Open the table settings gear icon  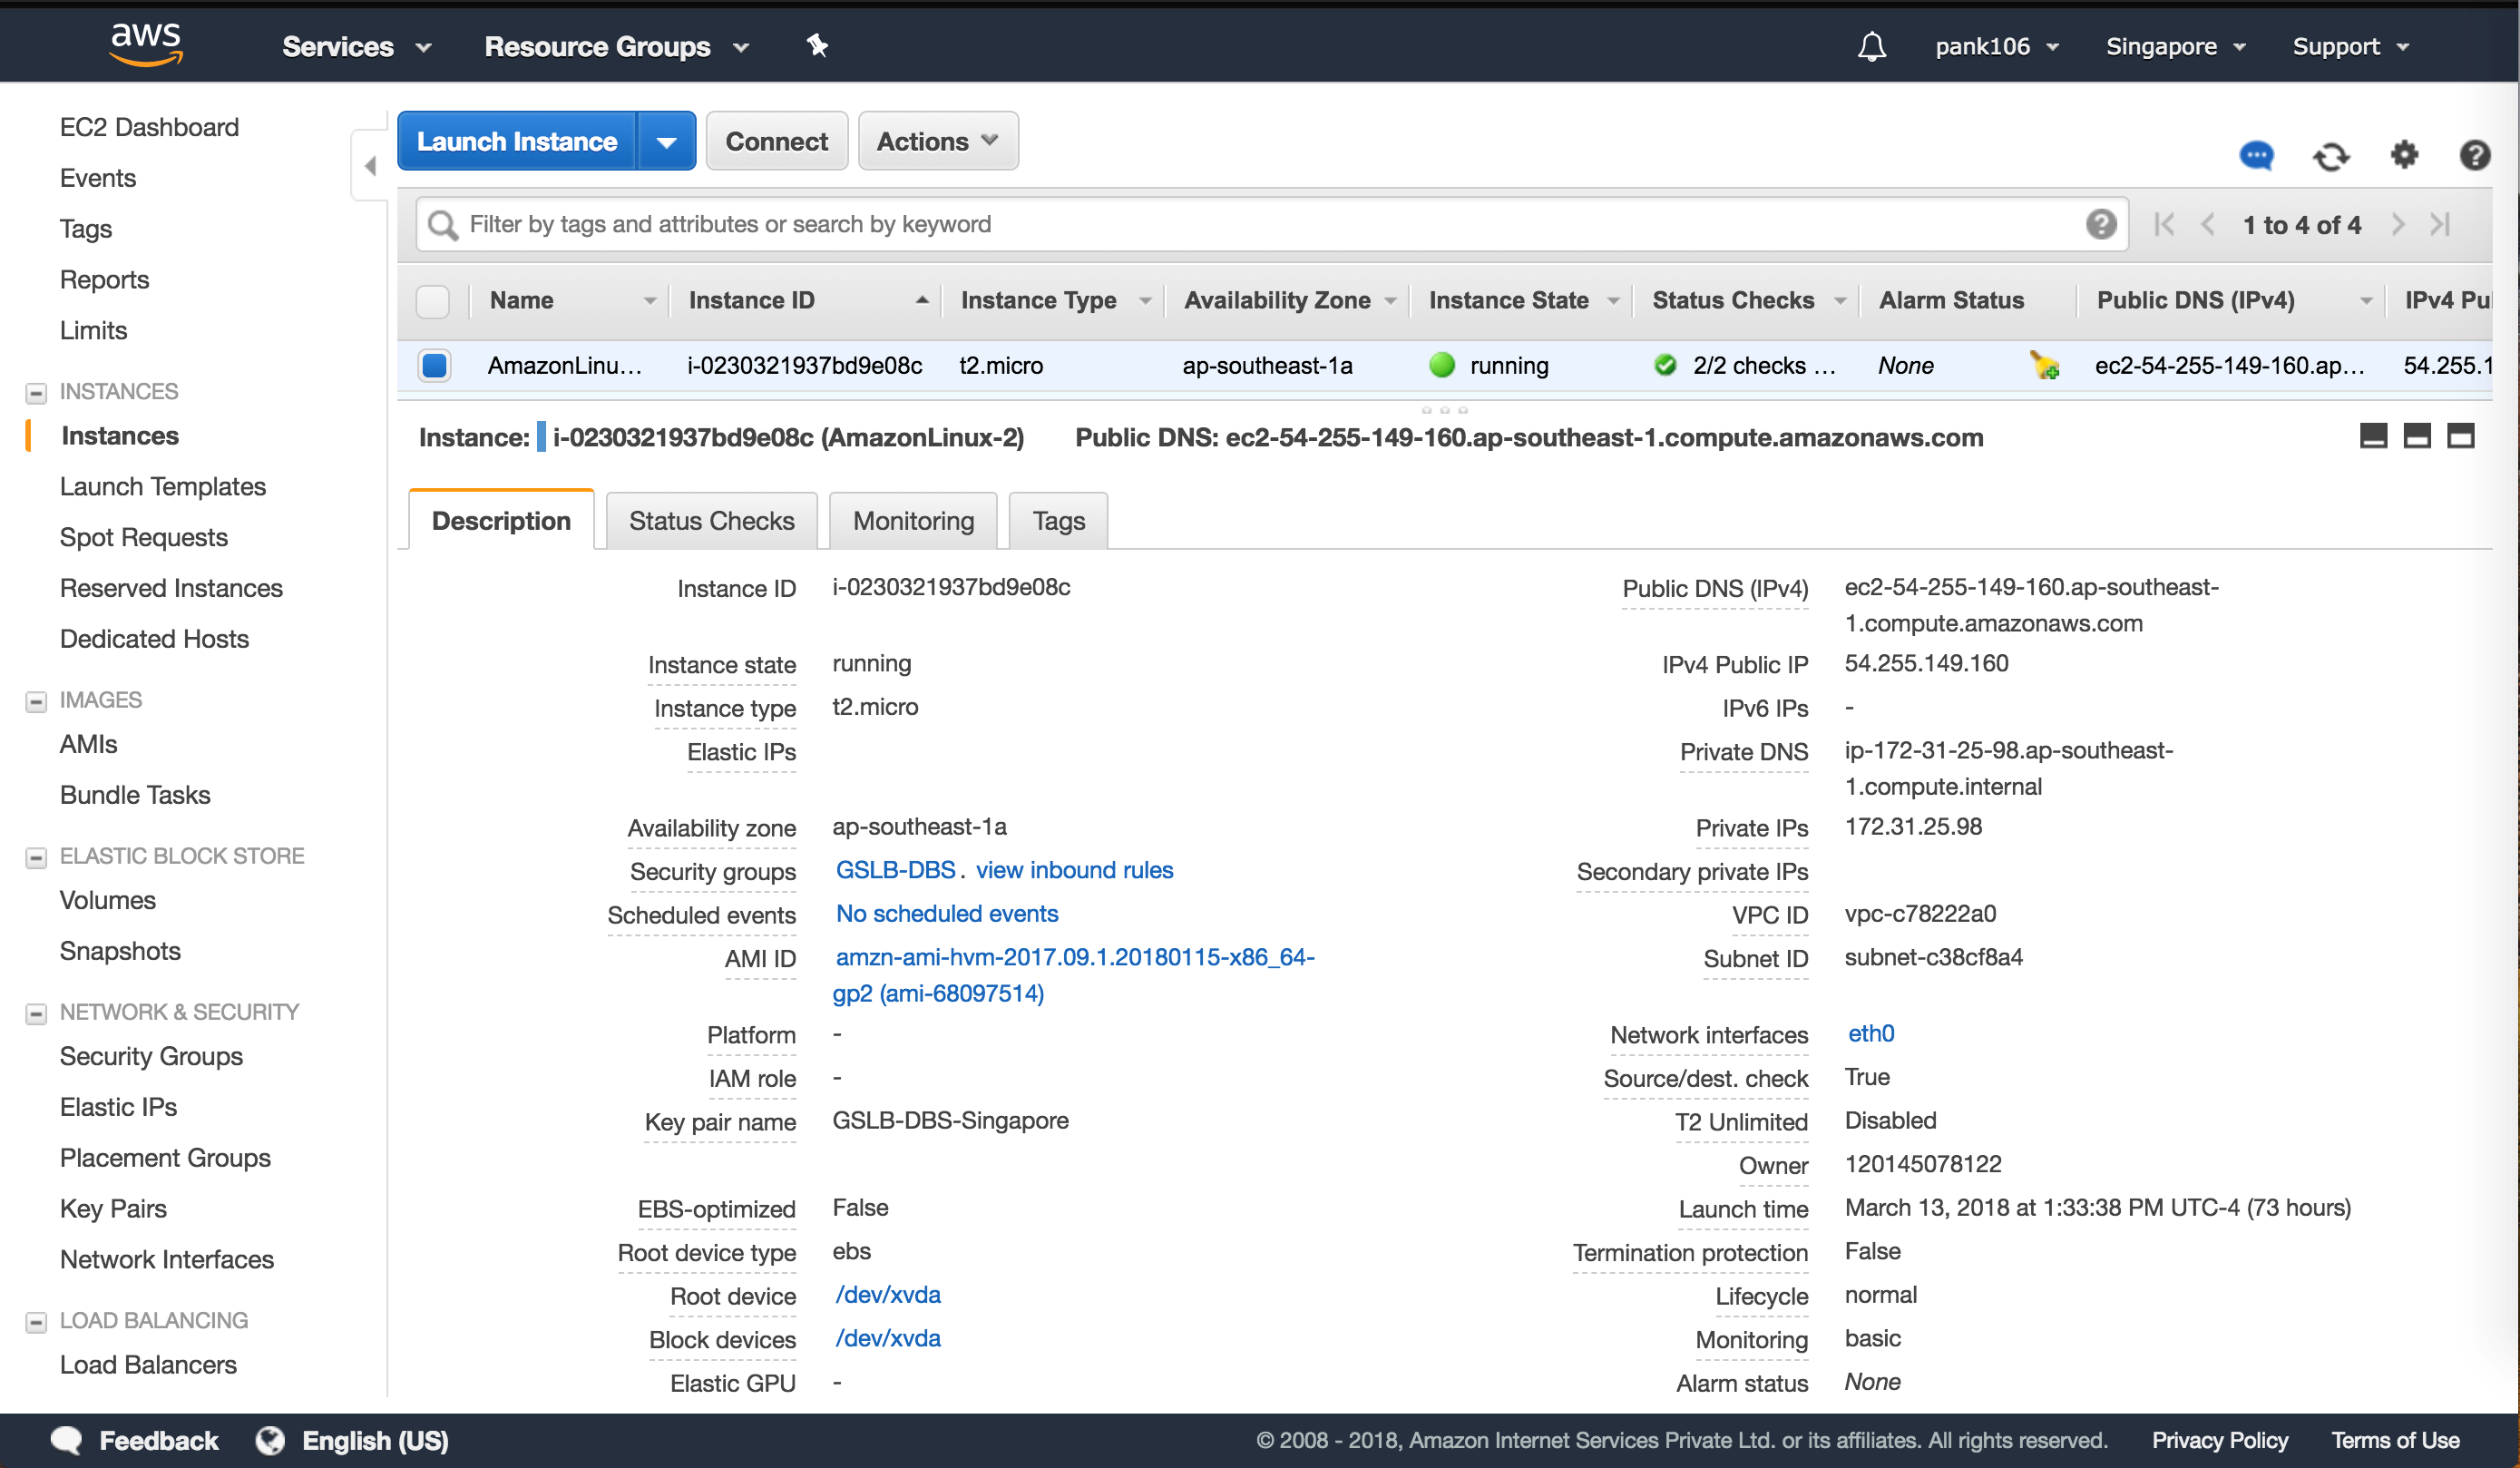(2403, 156)
